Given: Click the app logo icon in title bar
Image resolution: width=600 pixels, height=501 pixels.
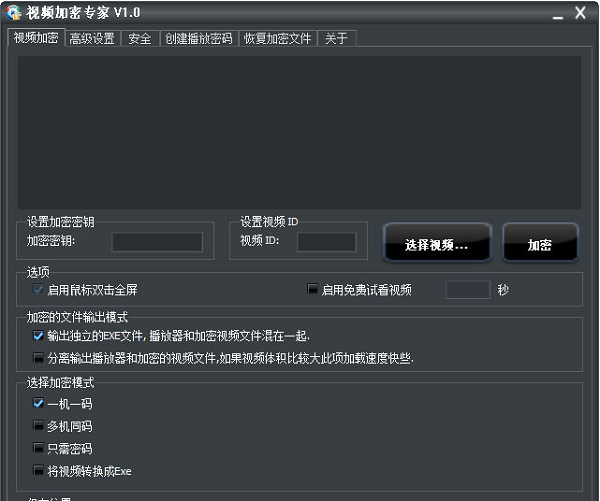Looking at the screenshot, I should pos(13,12).
